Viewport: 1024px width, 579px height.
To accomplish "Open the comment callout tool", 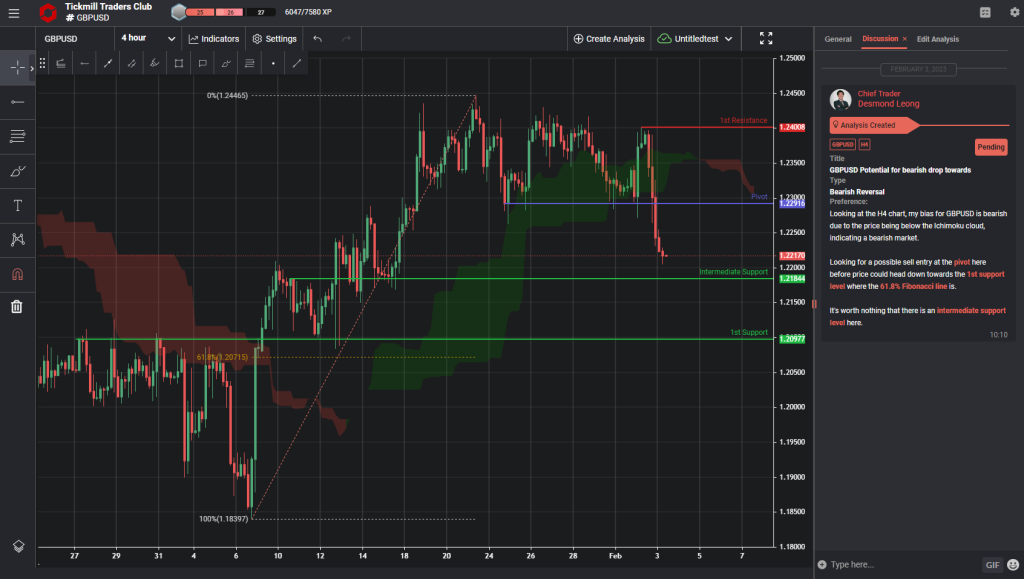I will click(x=202, y=62).
